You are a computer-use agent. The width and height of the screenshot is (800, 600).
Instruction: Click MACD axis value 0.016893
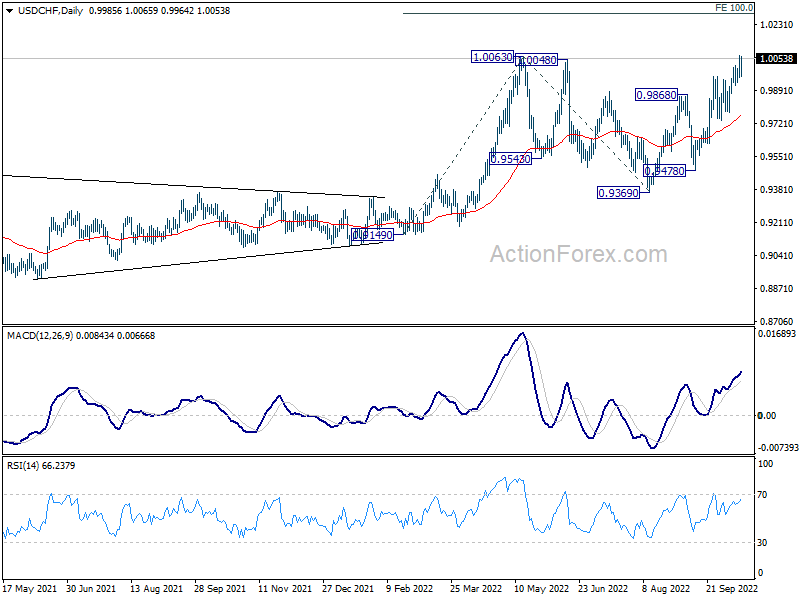coord(777,334)
